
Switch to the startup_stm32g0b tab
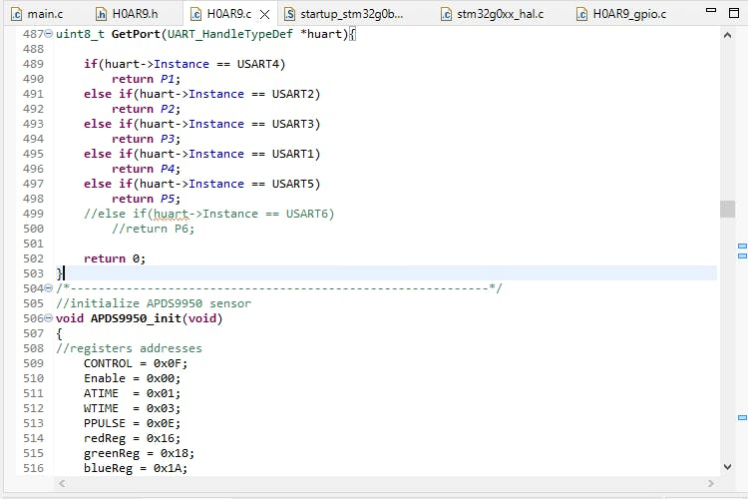[351, 14]
